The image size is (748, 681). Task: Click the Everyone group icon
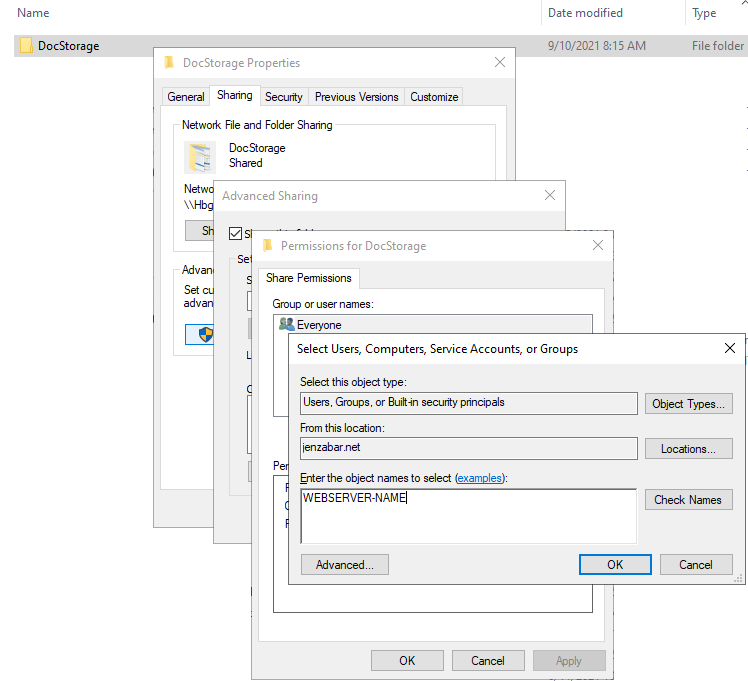286,325
